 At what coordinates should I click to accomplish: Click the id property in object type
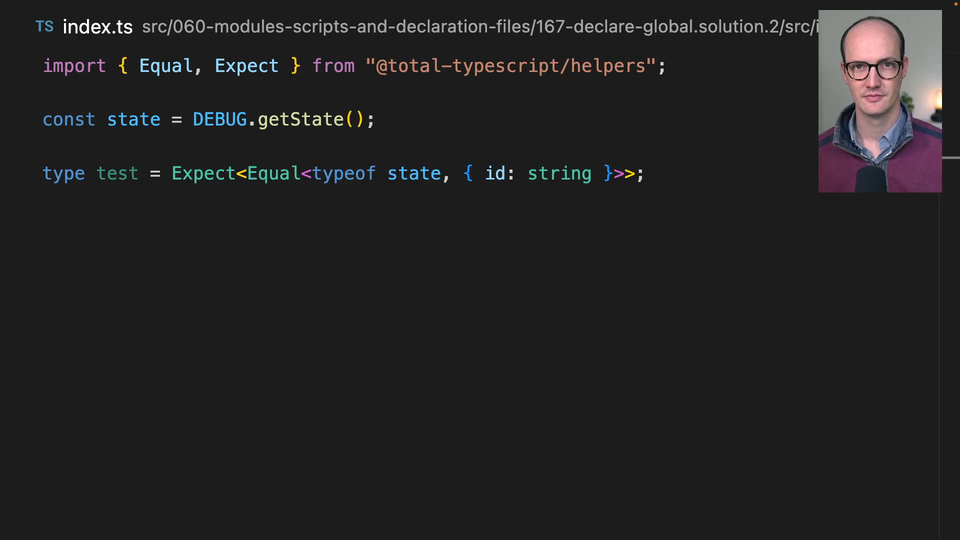[495, 173]
